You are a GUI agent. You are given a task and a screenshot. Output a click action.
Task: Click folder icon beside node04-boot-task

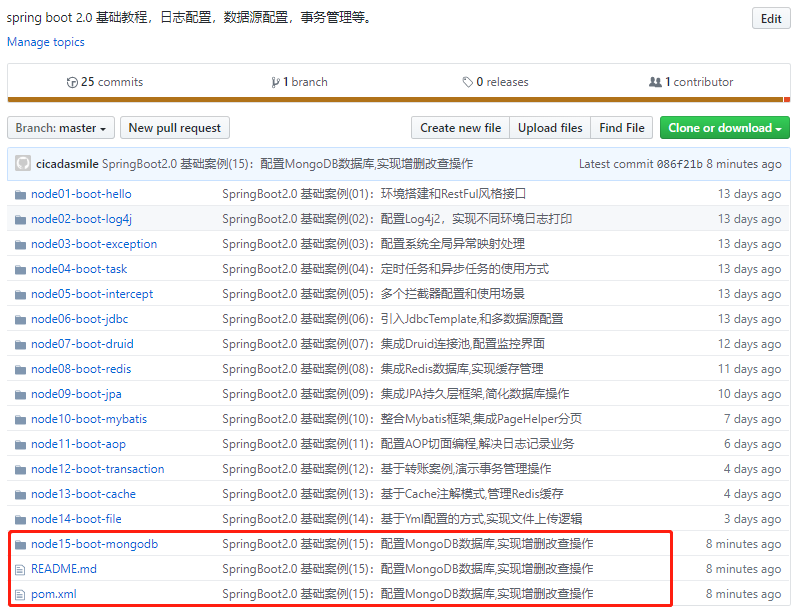click(20, 270)
